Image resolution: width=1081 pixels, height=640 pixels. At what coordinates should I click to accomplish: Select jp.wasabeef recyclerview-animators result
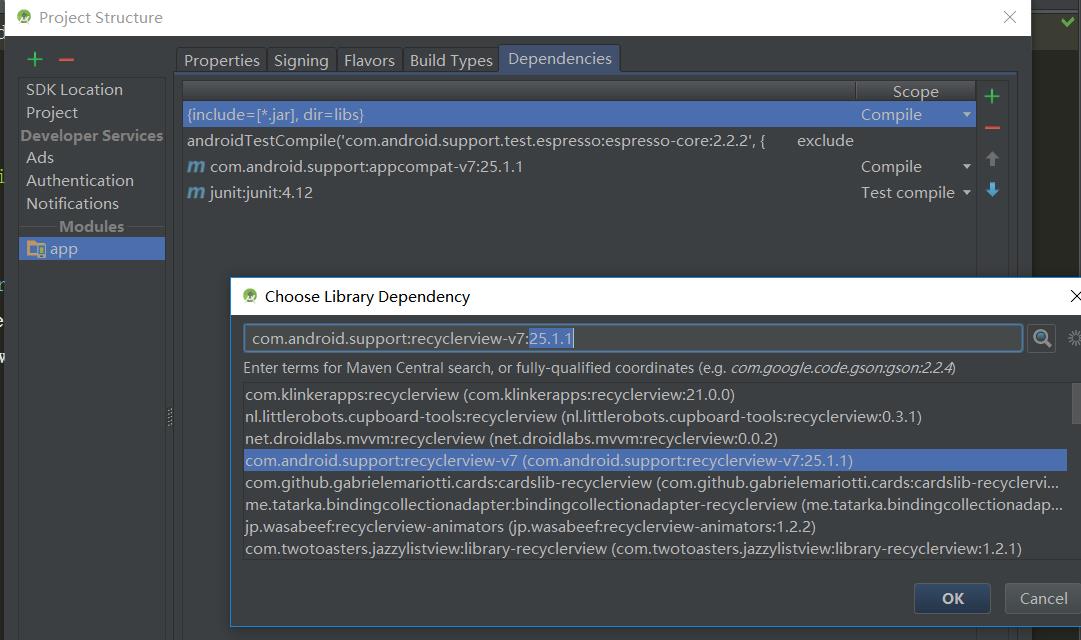530,527
